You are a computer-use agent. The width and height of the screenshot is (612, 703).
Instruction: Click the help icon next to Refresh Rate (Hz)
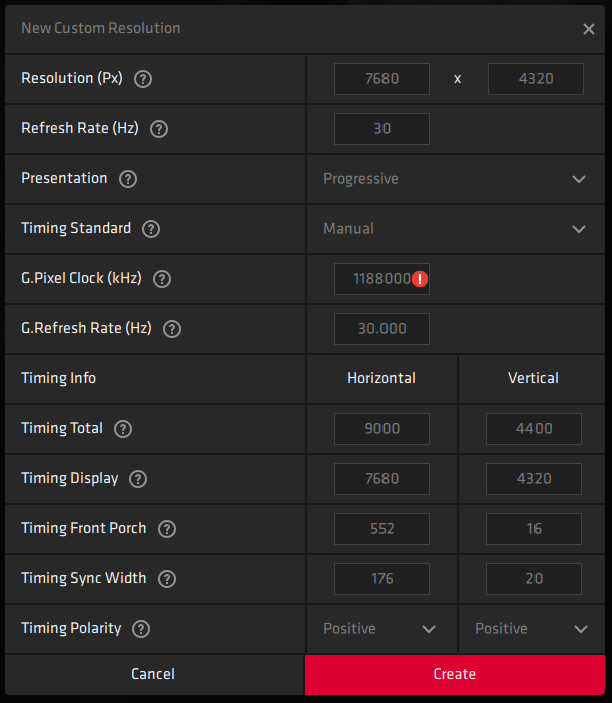point(159,129)
